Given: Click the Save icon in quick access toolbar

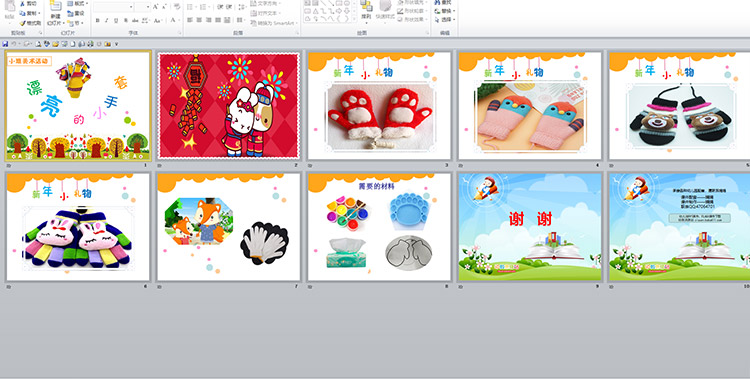Looking at the screenshot, I should point(5,44).
